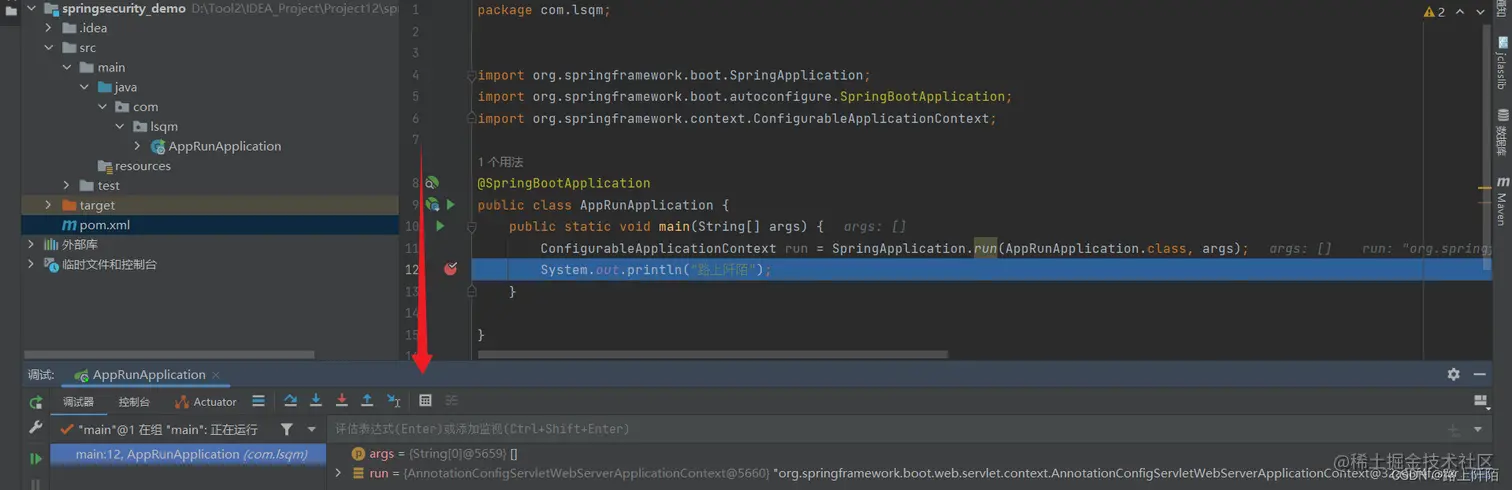Click the '1 个用法' usage hint
Image resolution: width=1512 pixels, height=490 pixels.
point(500,162)
